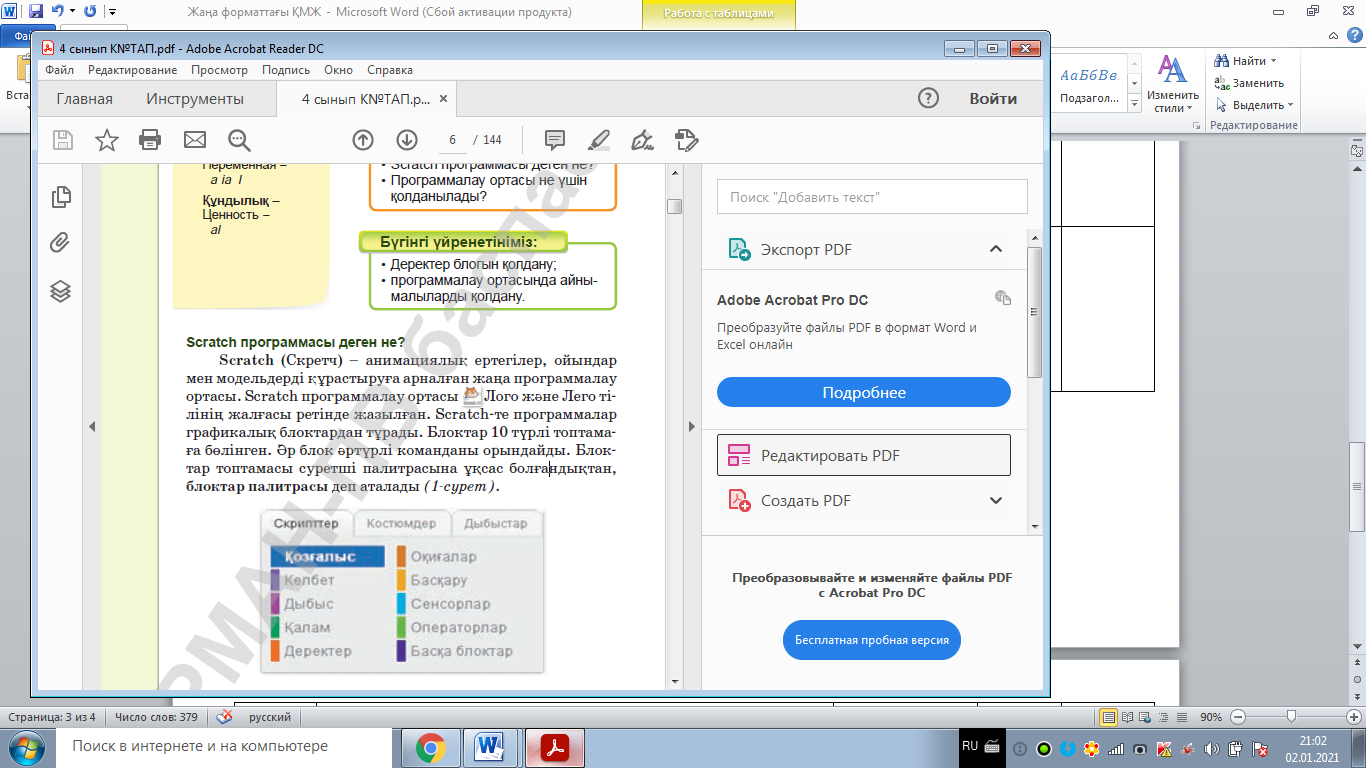Click the rightmost Acrobat toolbar pen-and-page icon
Image resolution: width=1366 pixels, height=768 pixels.
686,140
